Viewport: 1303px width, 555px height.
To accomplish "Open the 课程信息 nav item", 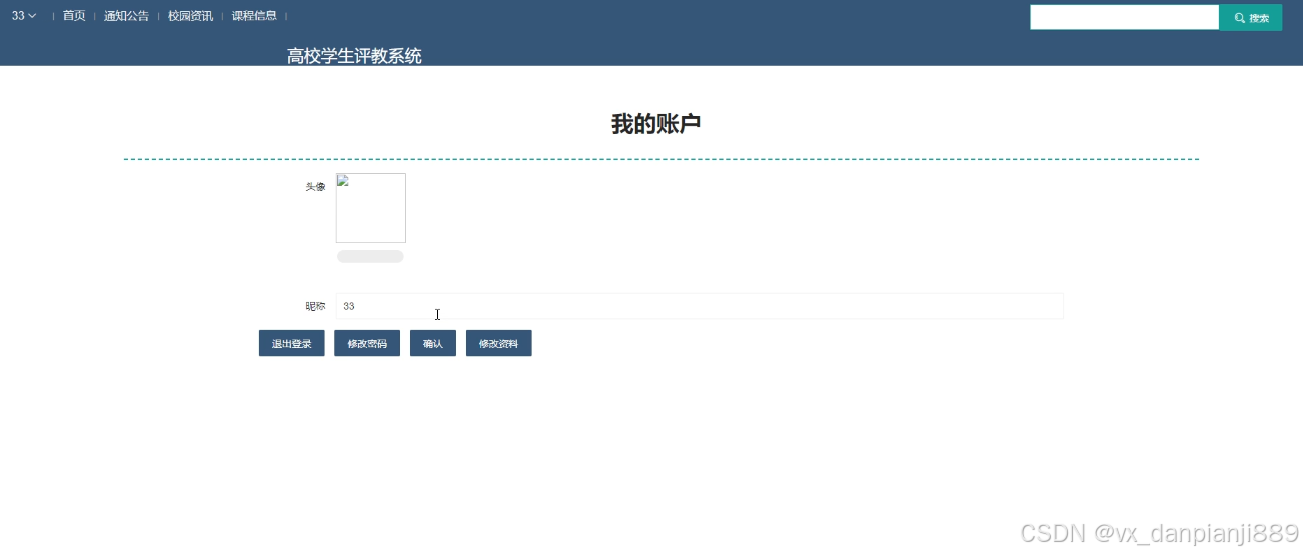I will 254,16.
